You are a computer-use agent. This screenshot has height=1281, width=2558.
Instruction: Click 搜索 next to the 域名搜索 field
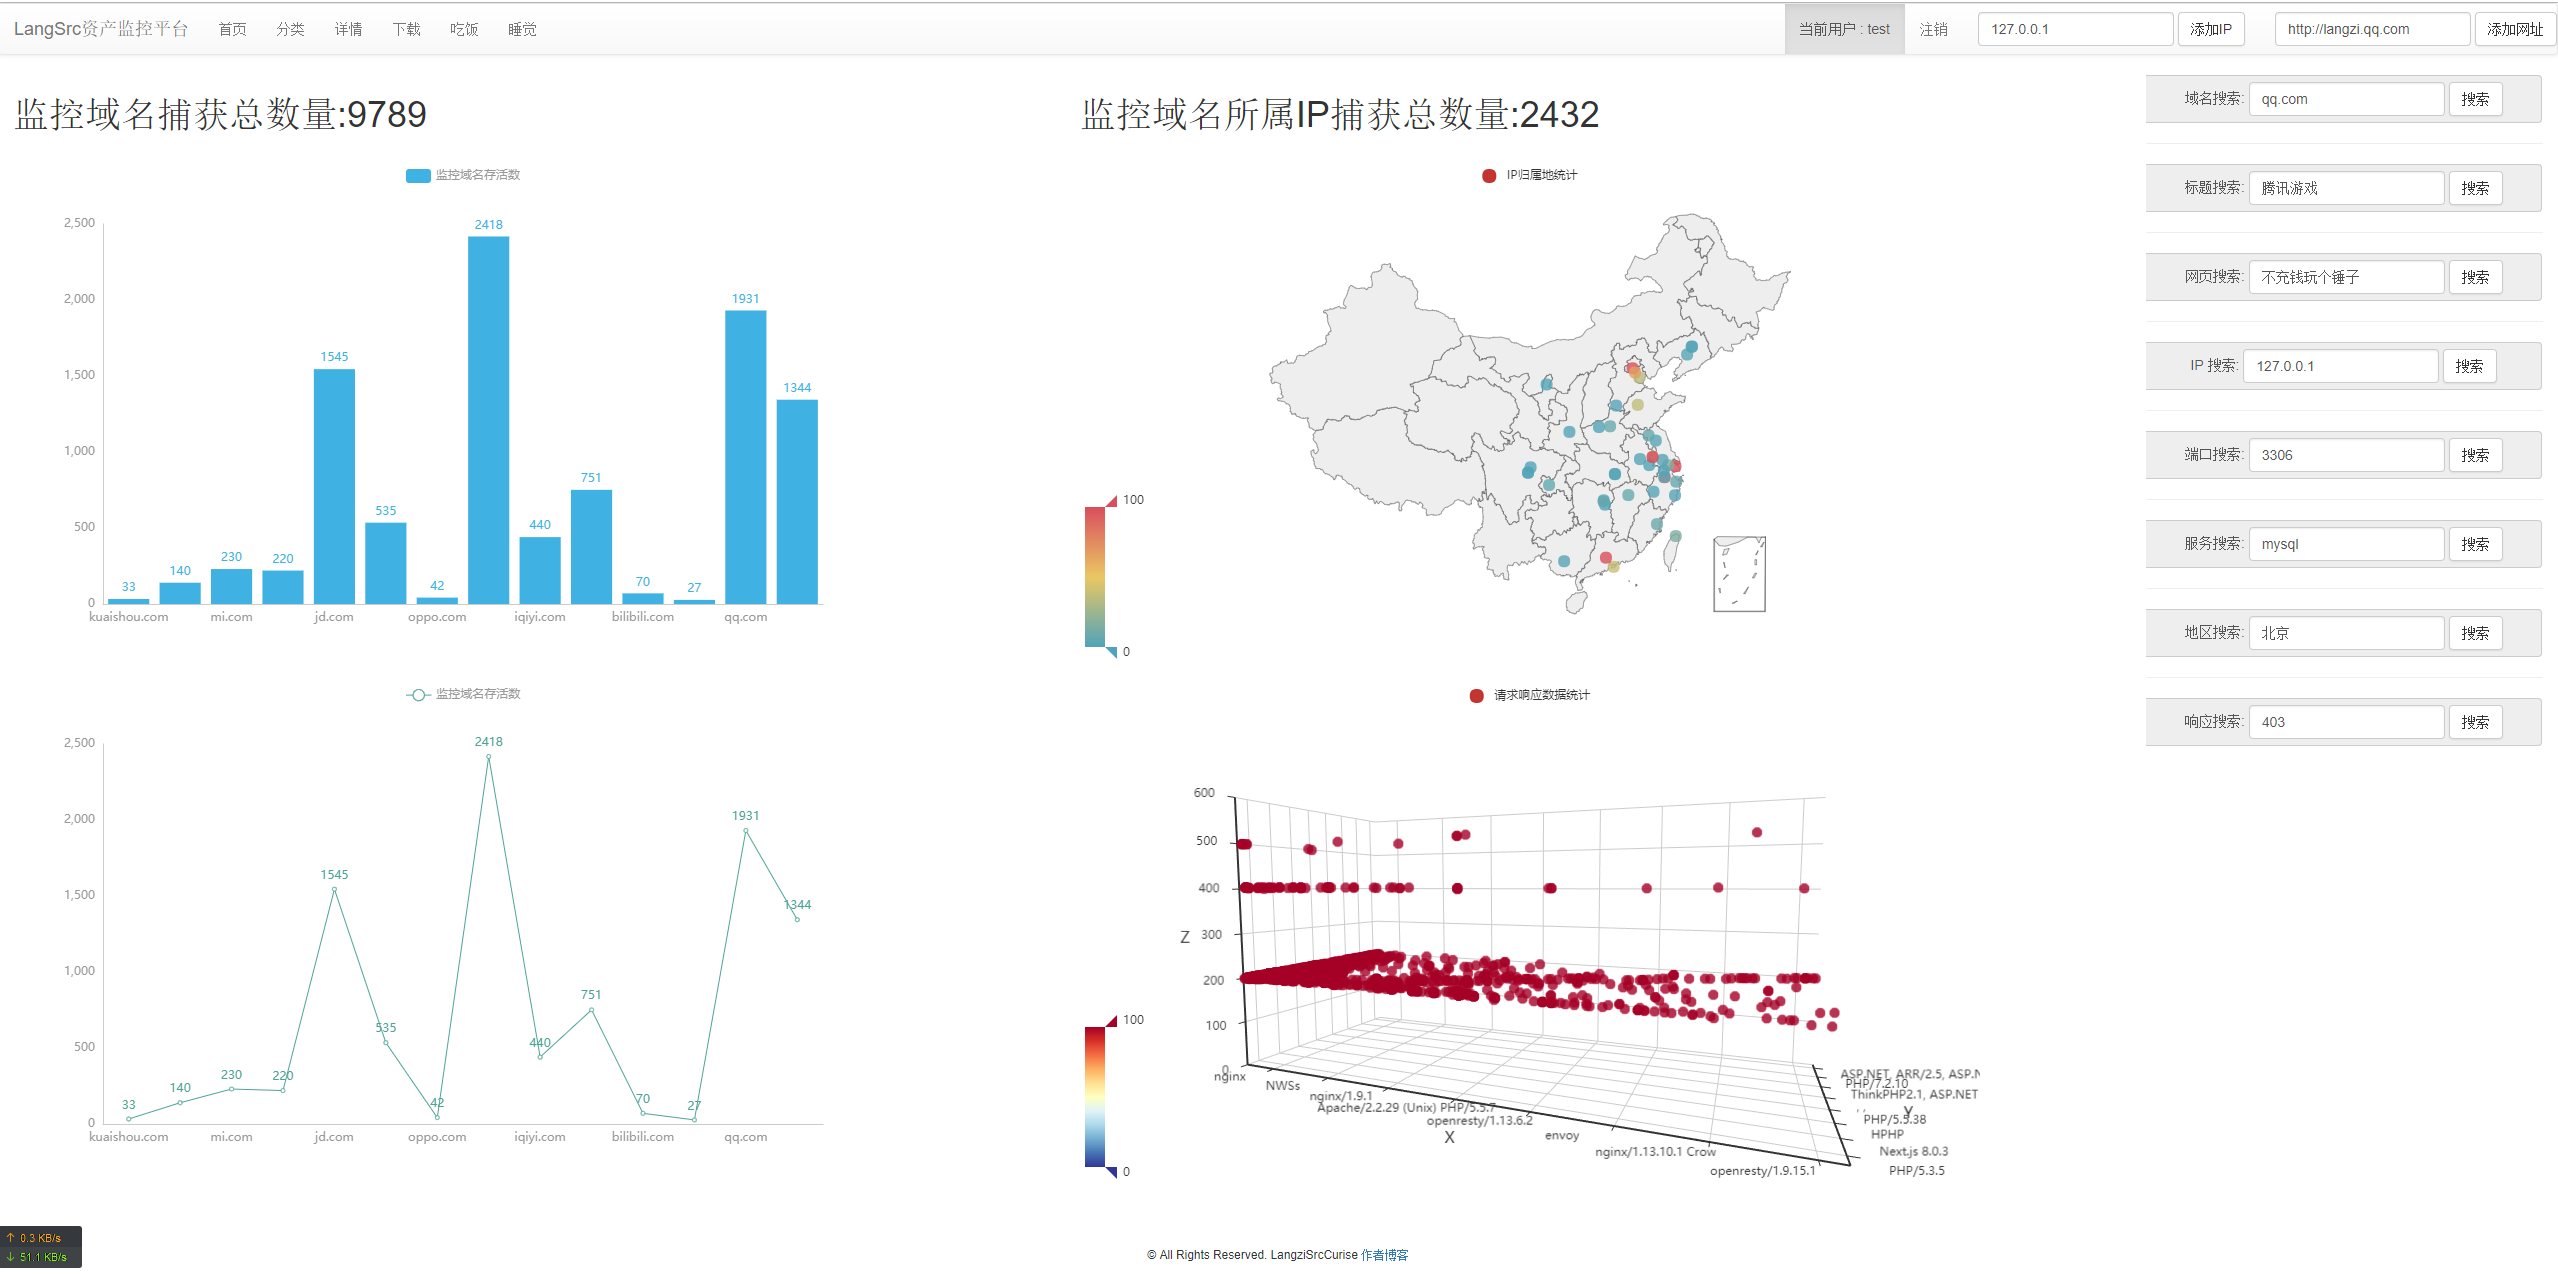point(2474,100)
